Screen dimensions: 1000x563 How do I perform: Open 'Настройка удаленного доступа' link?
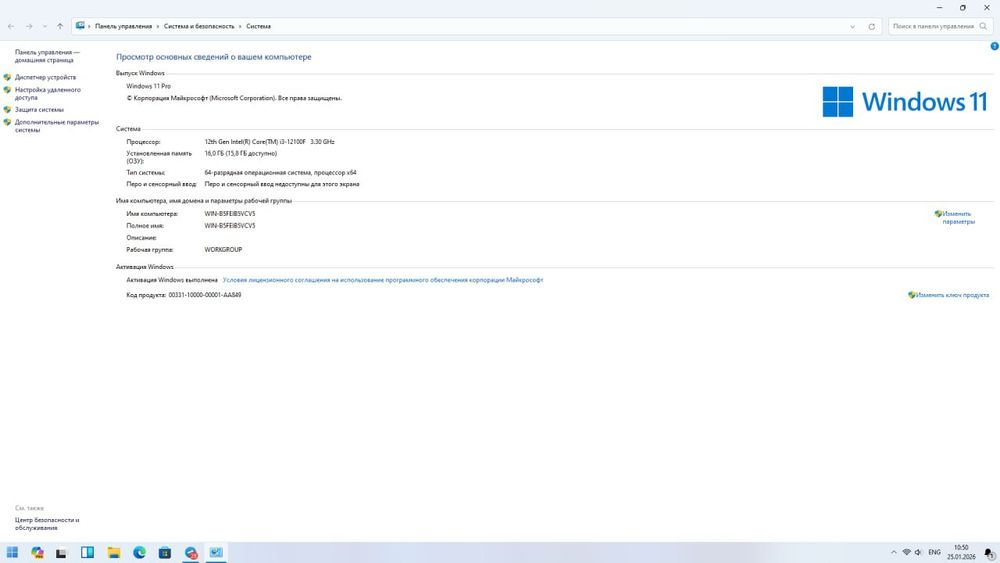click(x=48, y=94)
